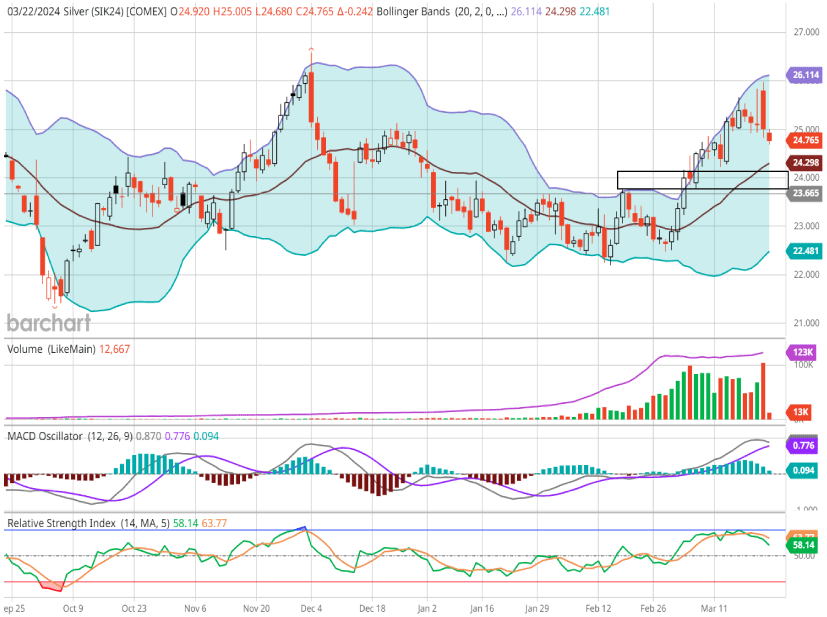Click the 26.114 upper band price tag

point(805,75)
